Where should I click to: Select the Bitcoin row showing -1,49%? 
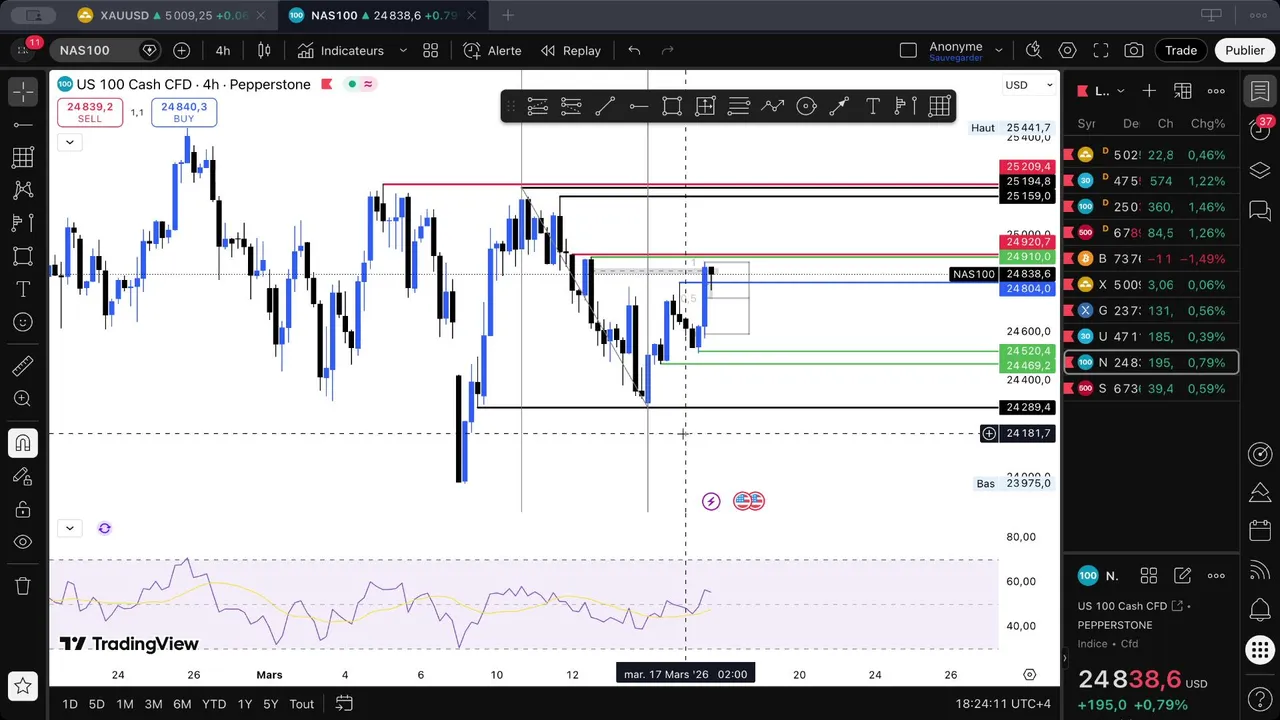1151,258
